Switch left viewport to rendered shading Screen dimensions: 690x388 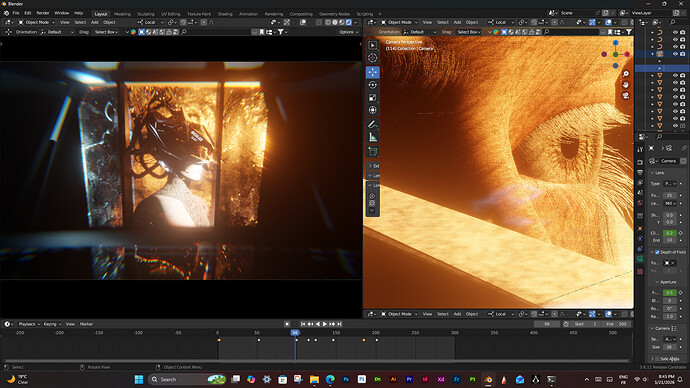349,22
